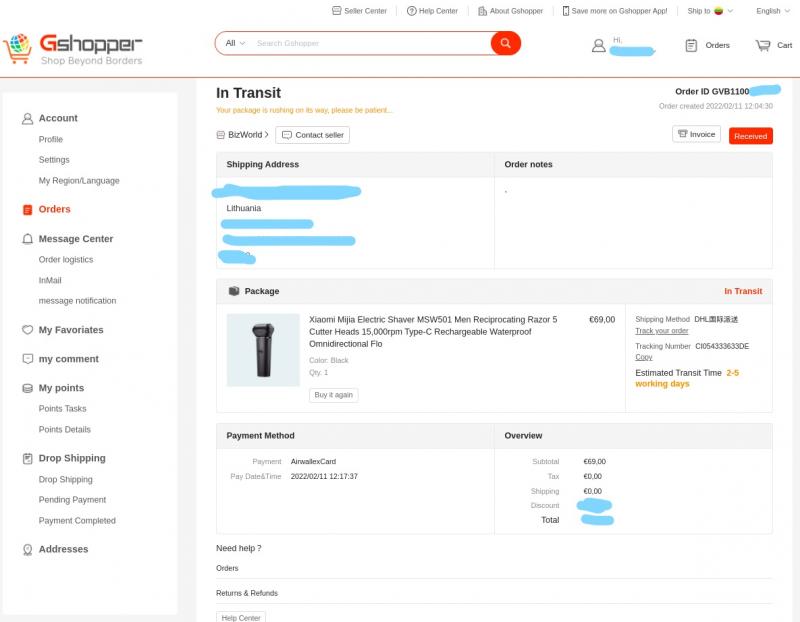Click the Lithuania address text

(x=244, y=208)
